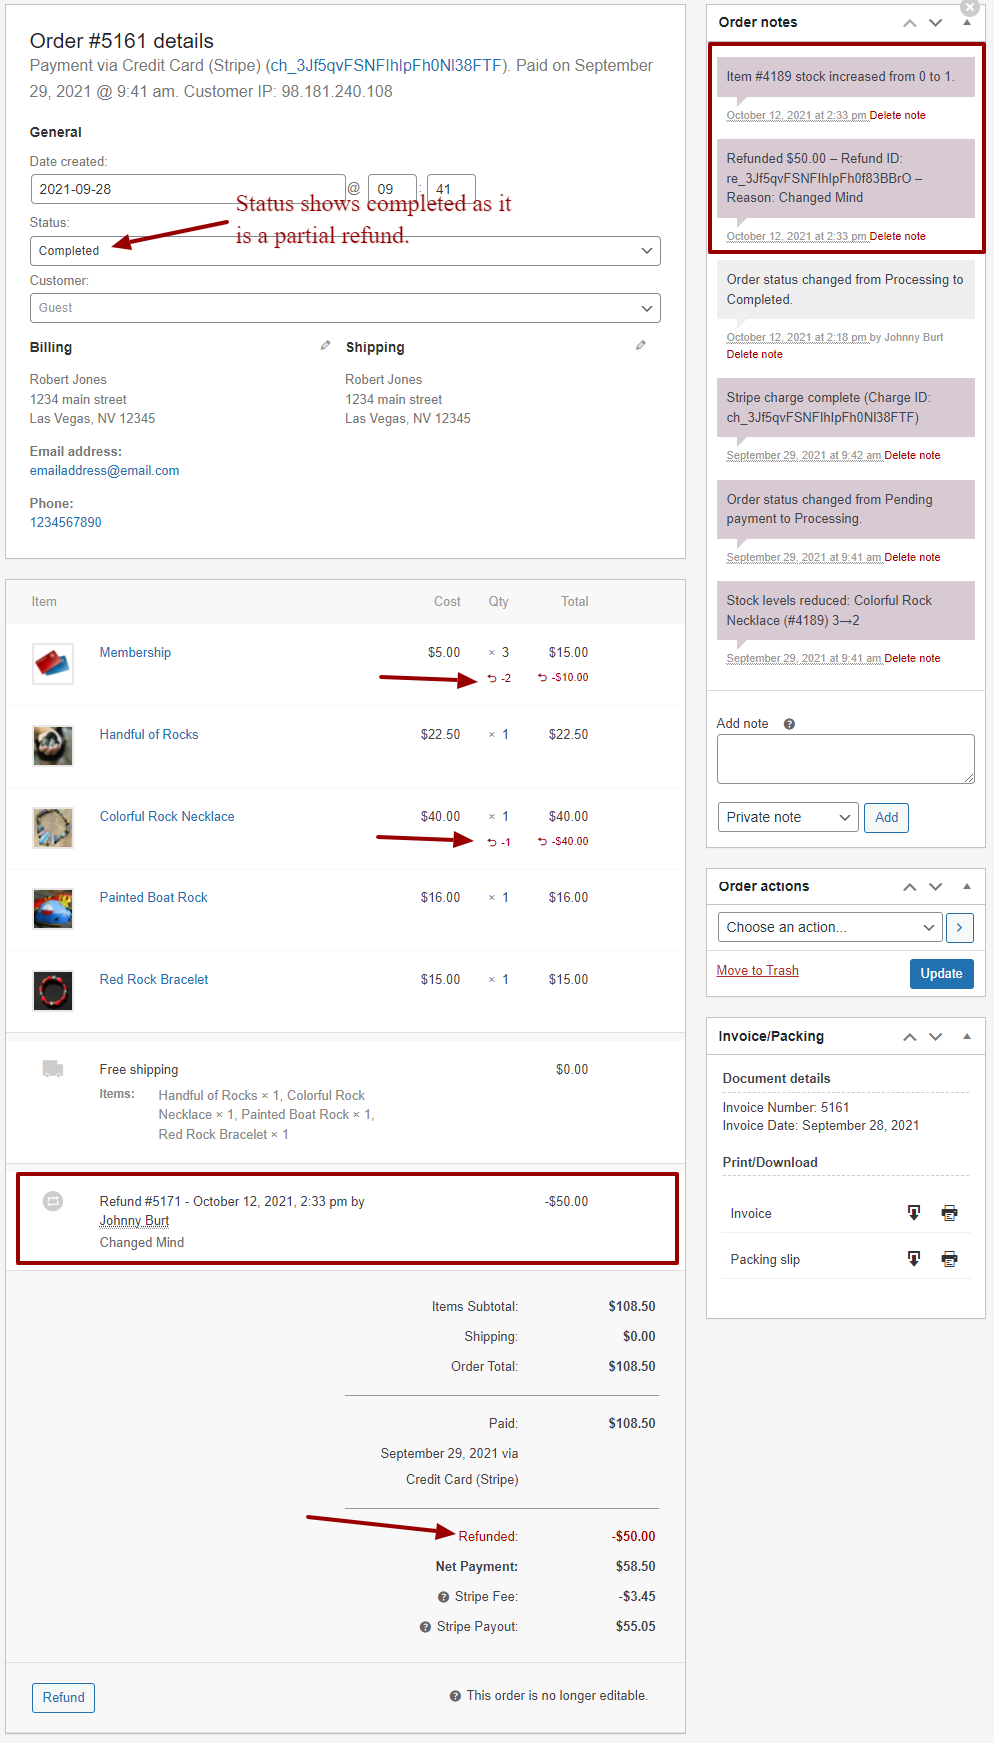Move Order notes panel up

click(909, 23)
